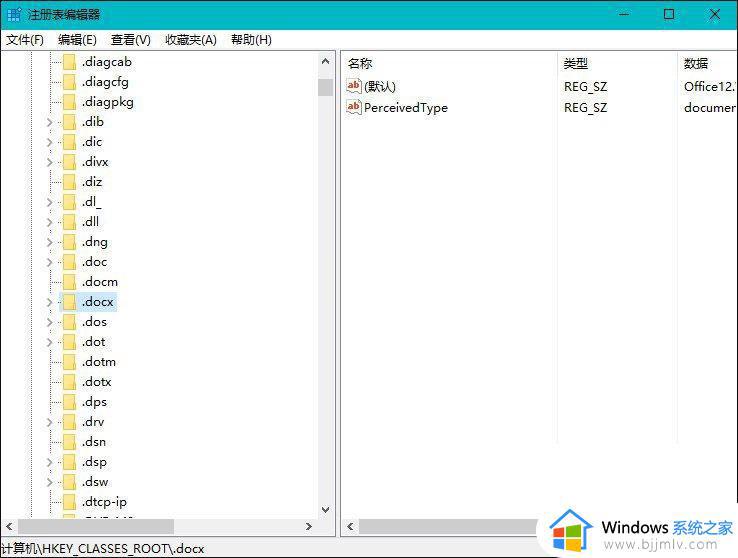738x558 pixels.
Task: Expand the .dot key
Action: pos(49,342)
